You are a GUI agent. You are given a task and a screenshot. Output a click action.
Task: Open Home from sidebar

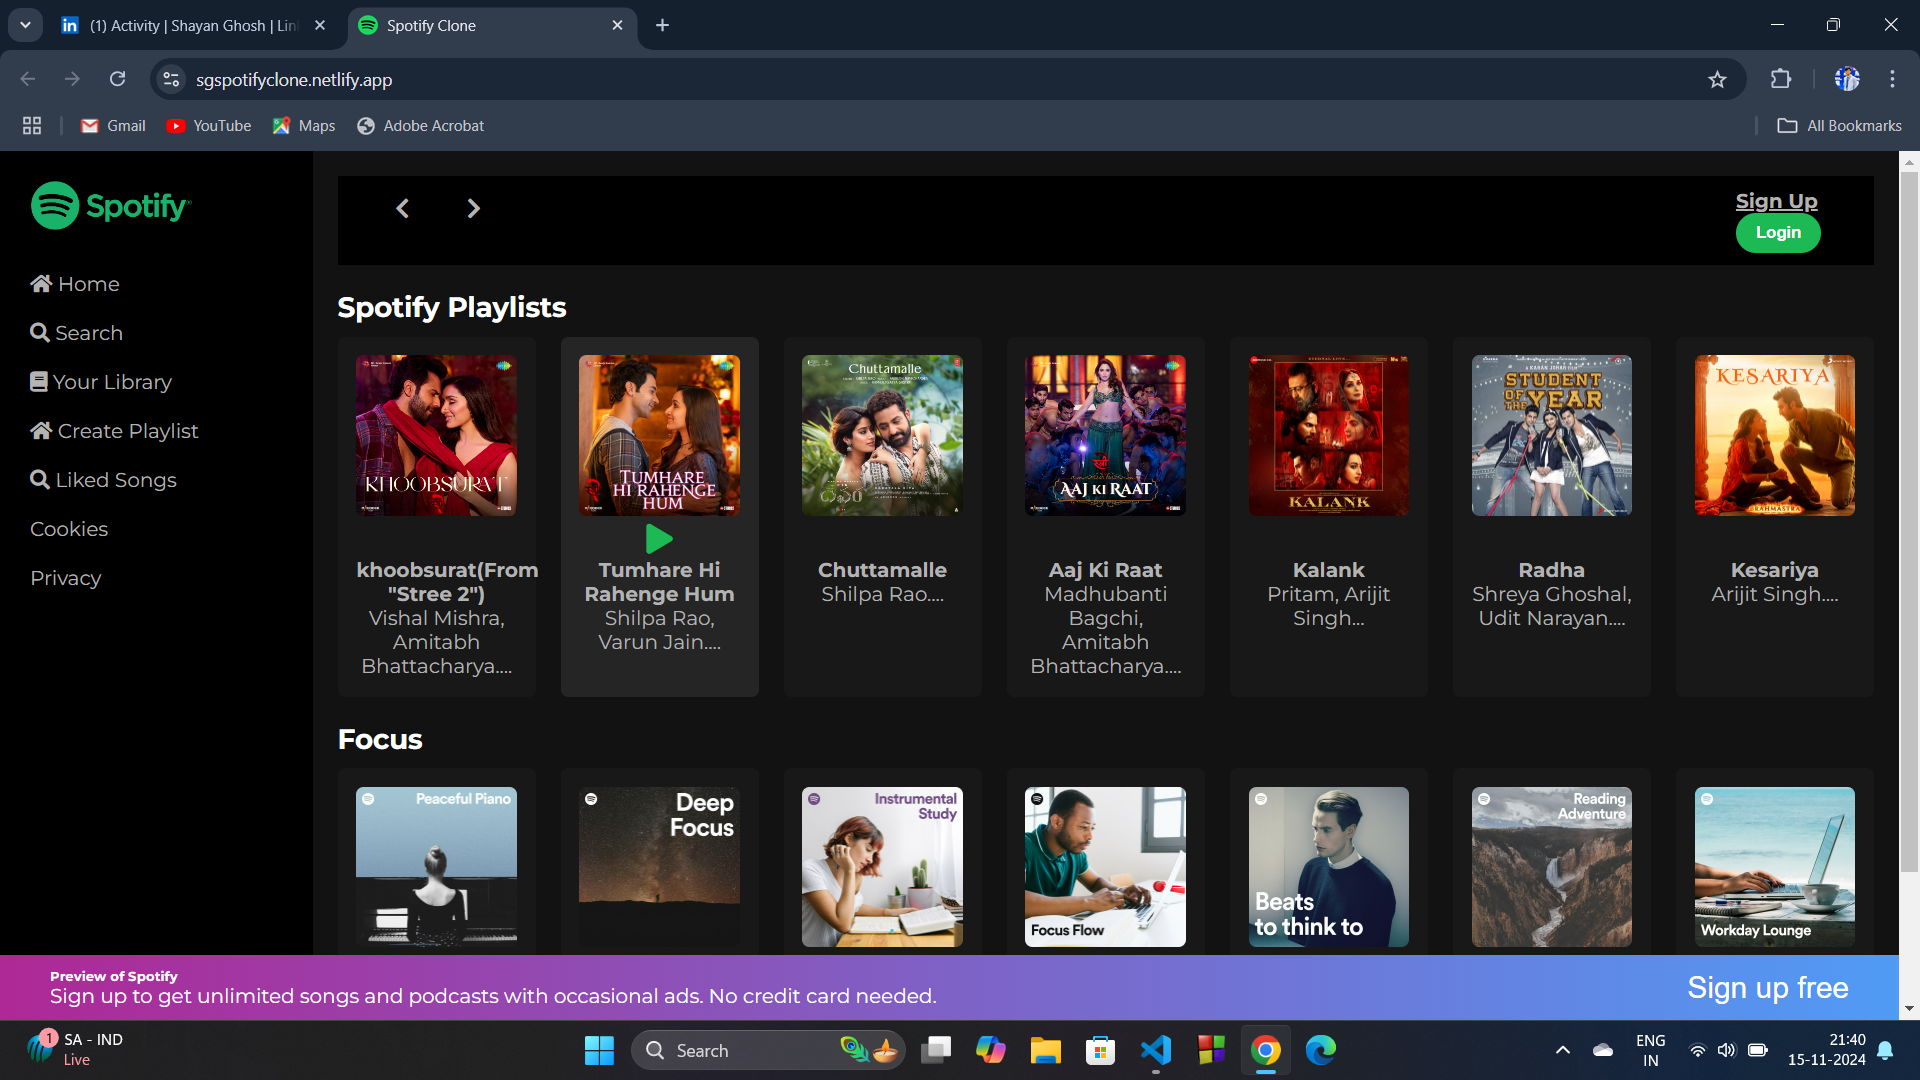point(75,284)
